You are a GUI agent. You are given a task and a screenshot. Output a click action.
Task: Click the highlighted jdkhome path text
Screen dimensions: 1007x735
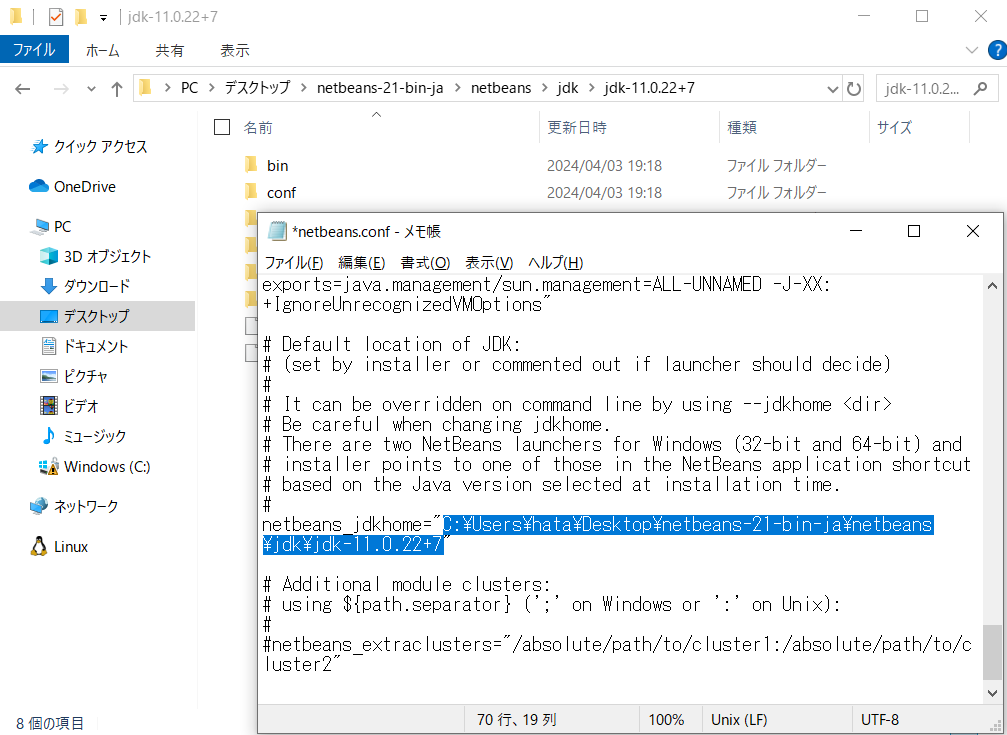(597, 535)
